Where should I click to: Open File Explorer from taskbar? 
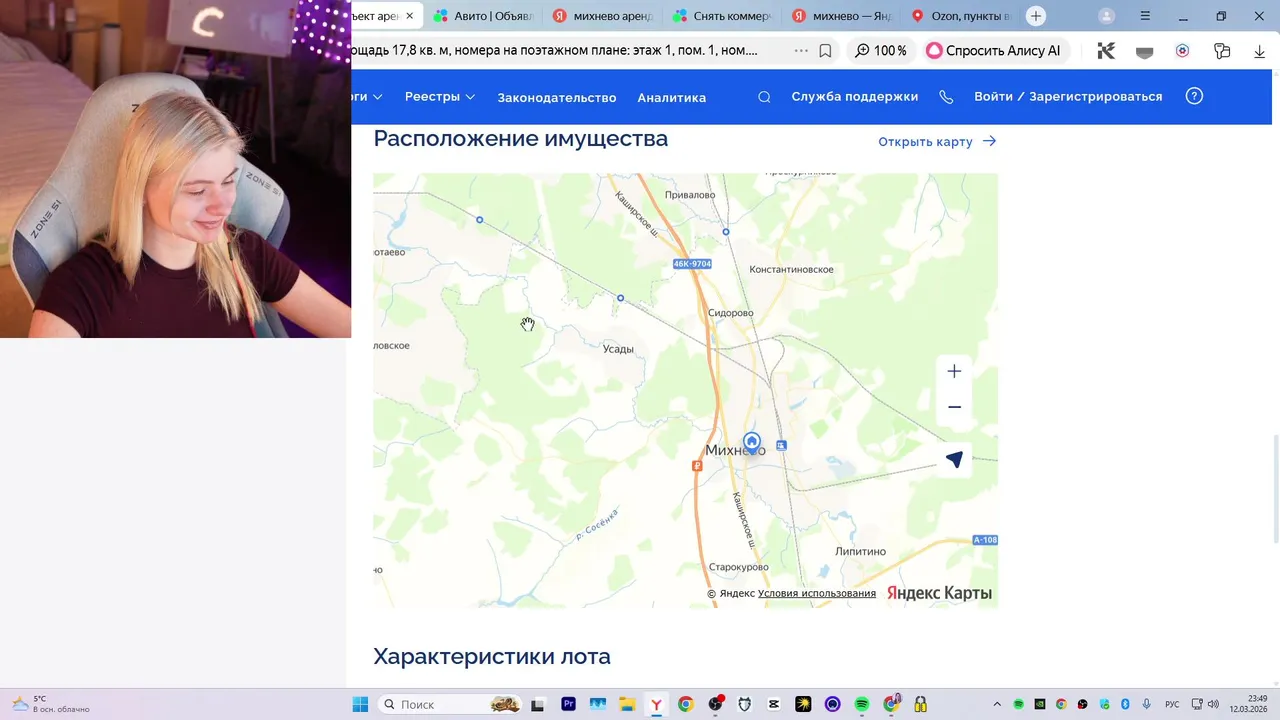point(627,704)
